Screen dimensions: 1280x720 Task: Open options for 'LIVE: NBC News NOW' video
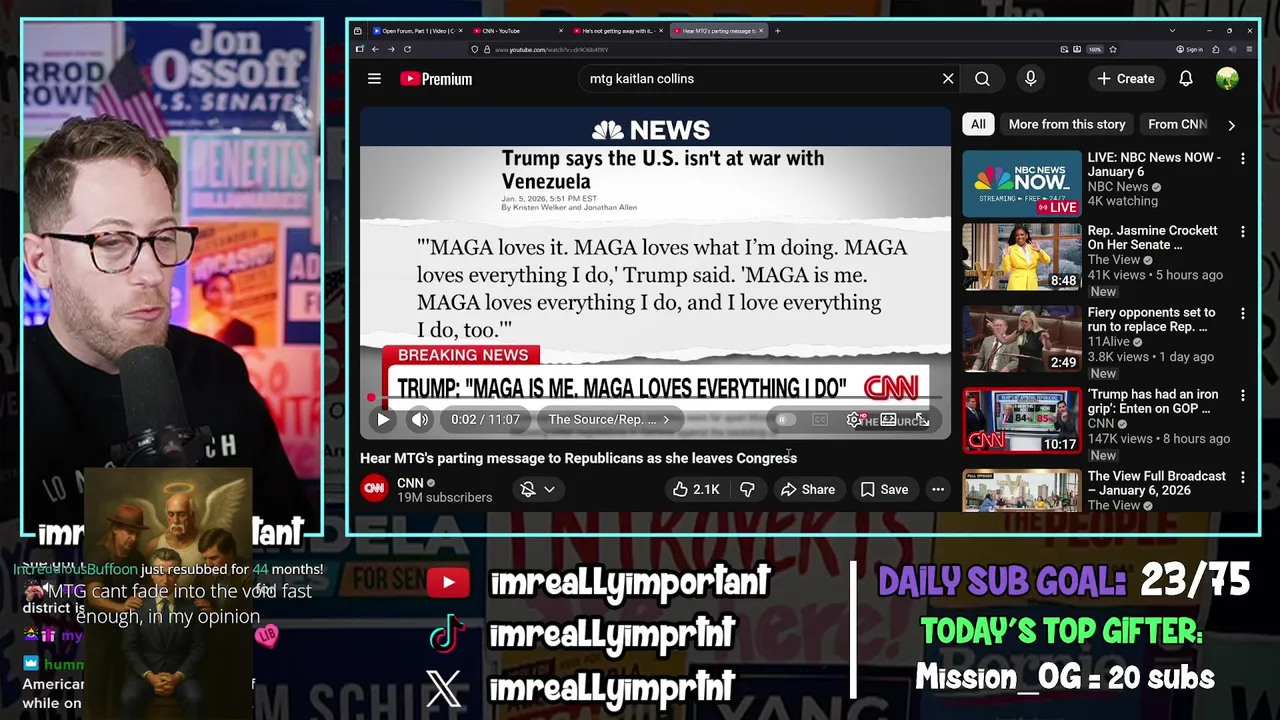pyautogui.click(x=1243, y=159)
